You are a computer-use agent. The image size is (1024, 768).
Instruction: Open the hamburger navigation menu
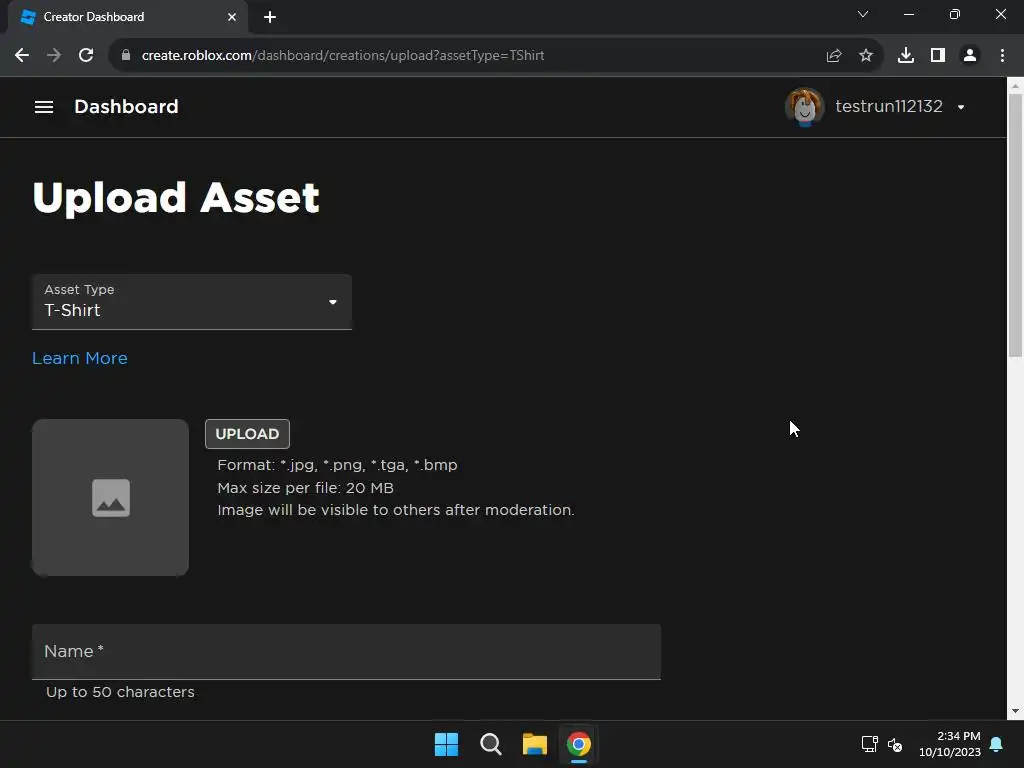pyautogui.click(x=44, y=106)
